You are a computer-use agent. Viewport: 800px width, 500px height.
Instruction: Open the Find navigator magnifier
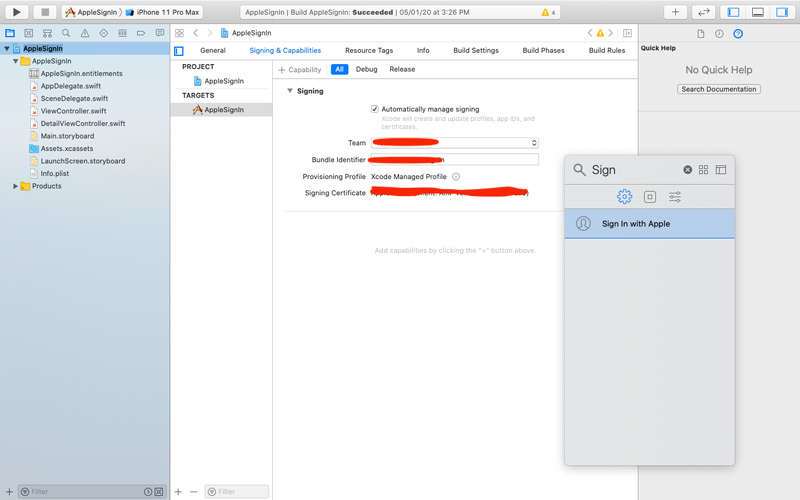click(x=66, y=33)
